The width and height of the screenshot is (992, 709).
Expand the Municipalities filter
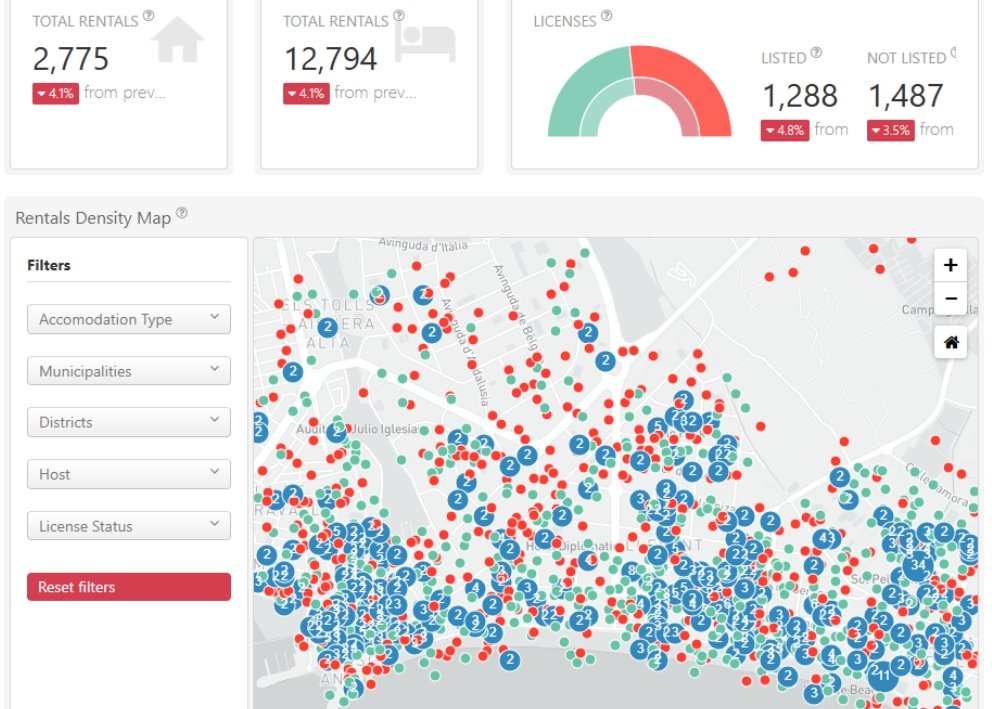[x=129, y=371]
